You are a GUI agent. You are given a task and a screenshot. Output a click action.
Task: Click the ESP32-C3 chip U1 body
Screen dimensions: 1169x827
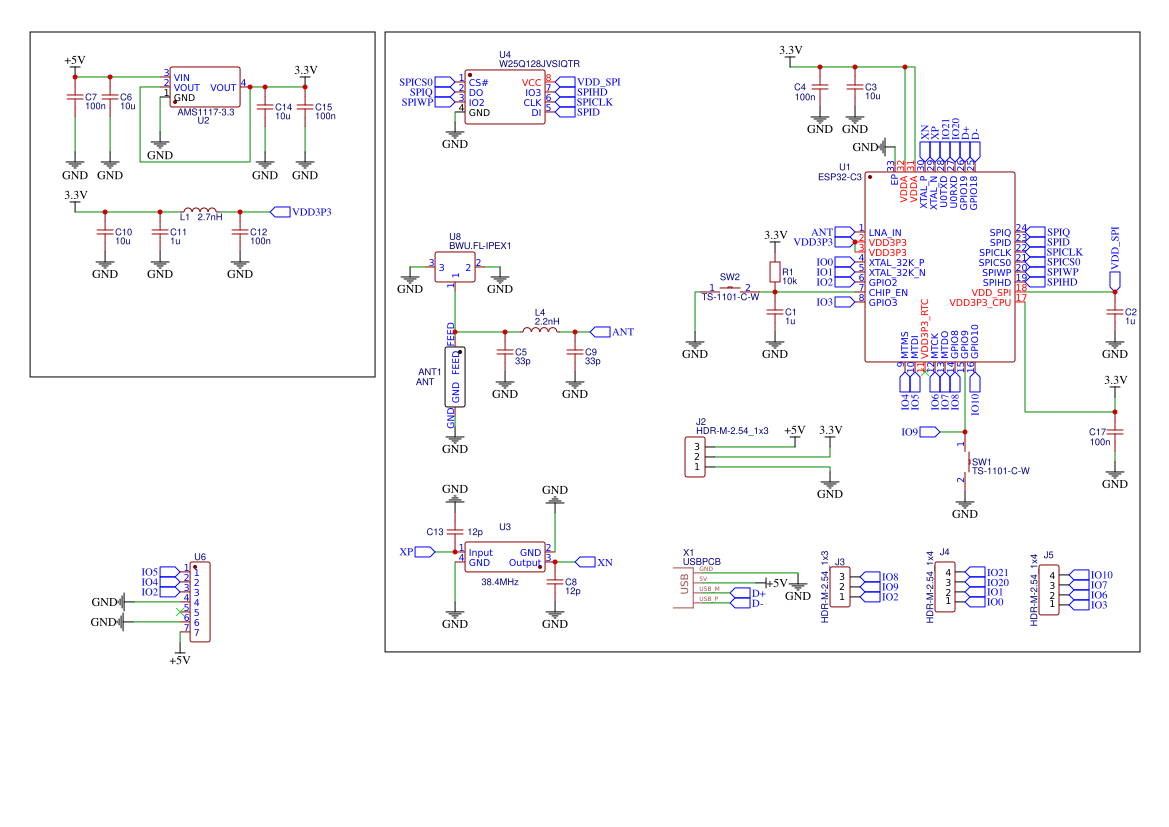tap(939, 267)
